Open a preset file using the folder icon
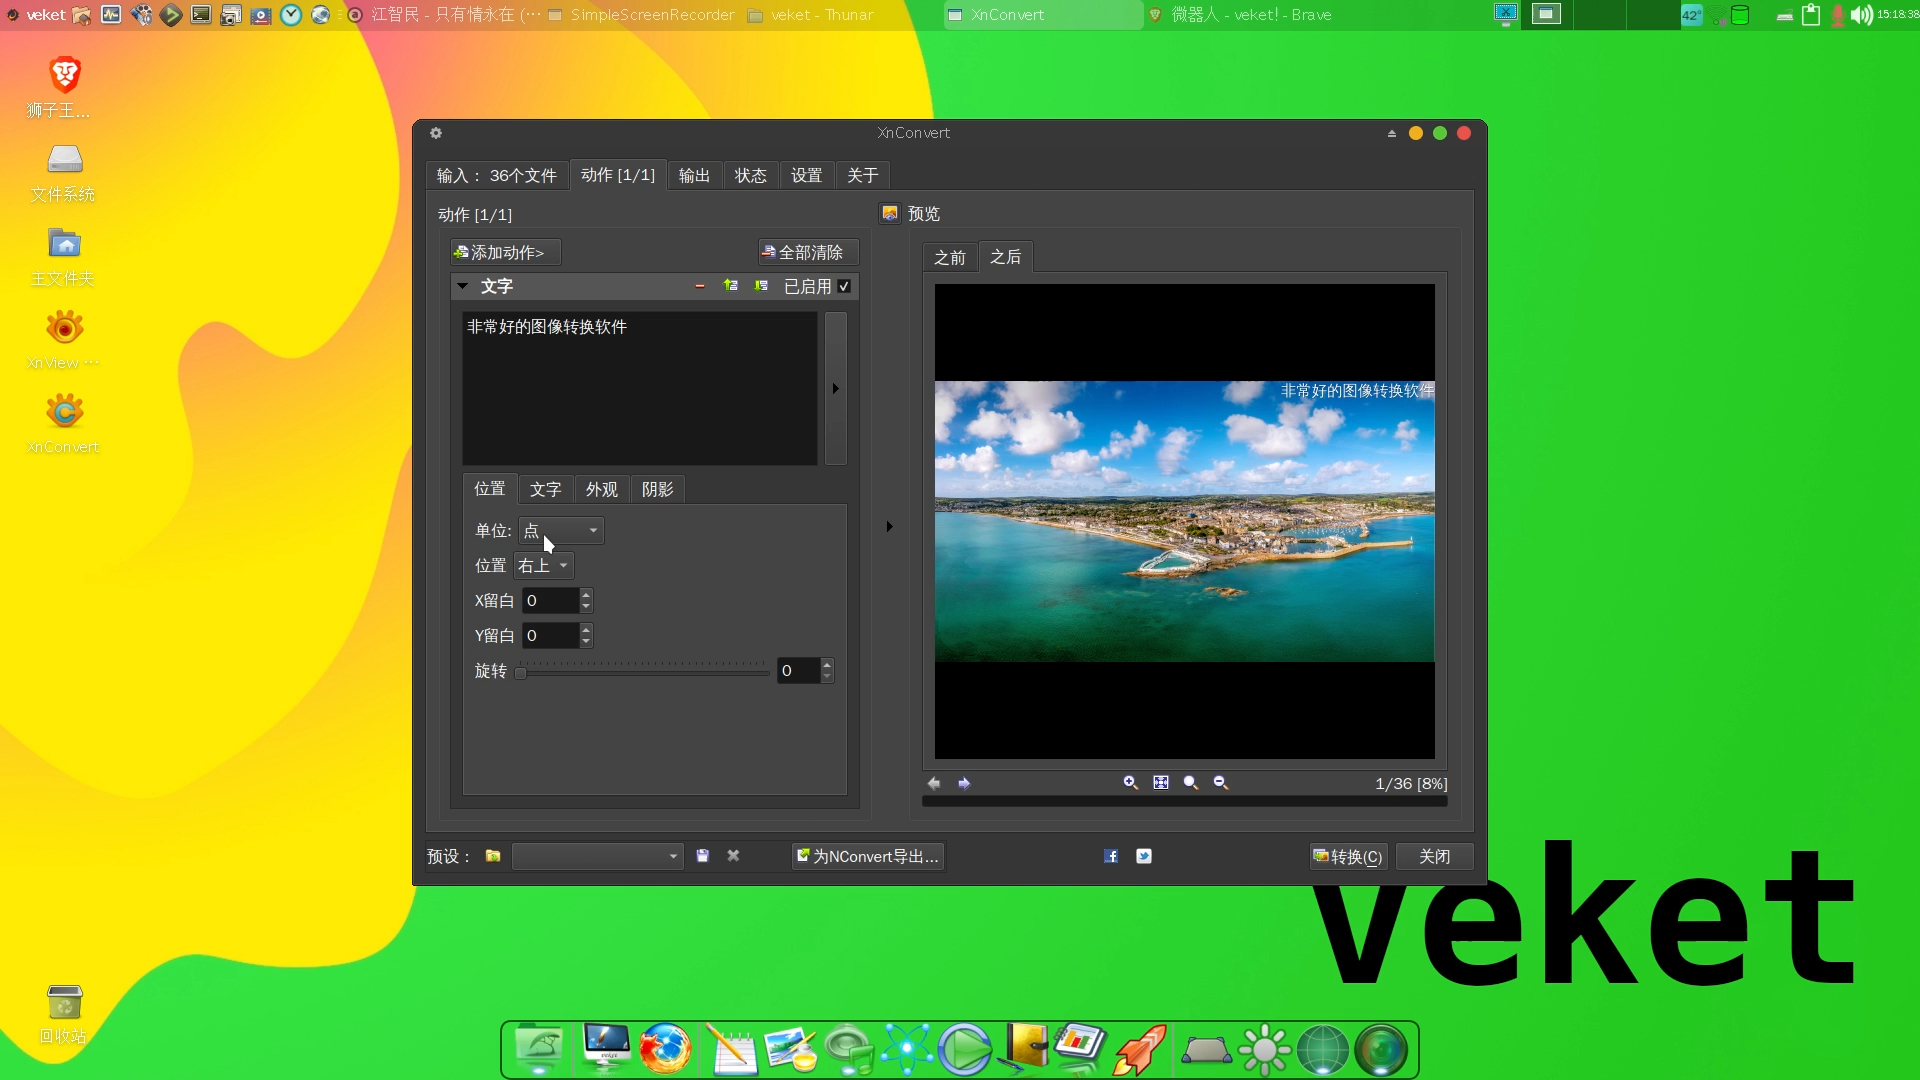Image resolution: width=1920 pixels, height=1080 pixels. click(x=491, y=856)
